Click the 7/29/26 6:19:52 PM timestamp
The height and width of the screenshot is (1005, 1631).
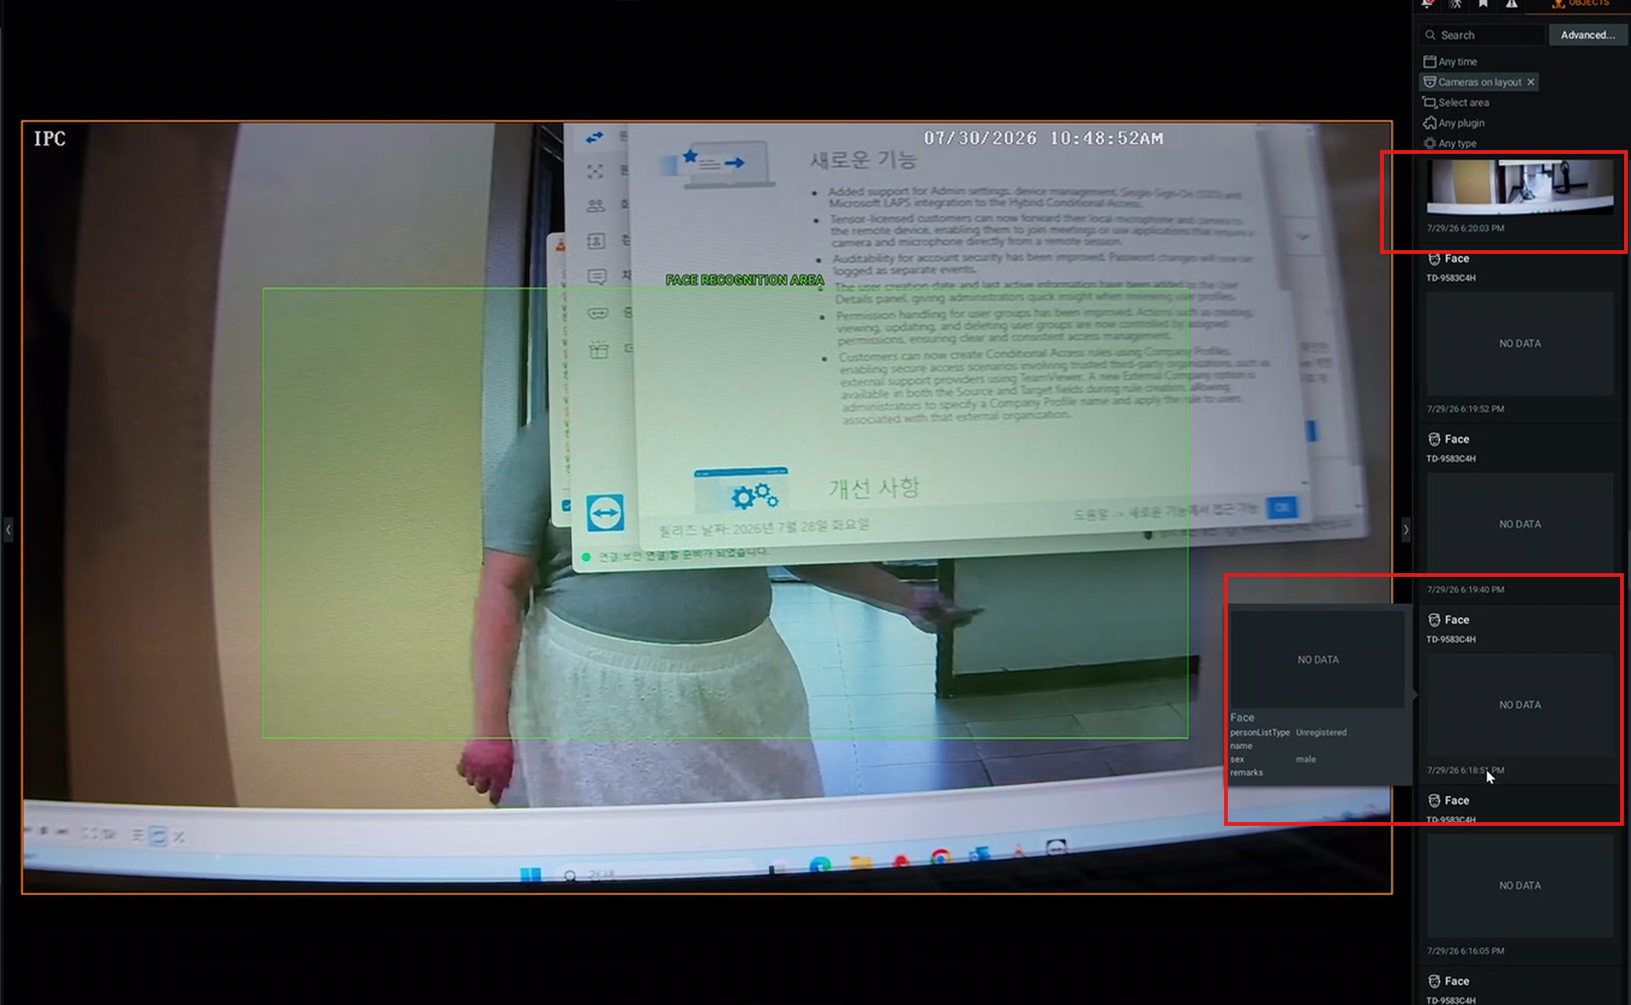pyautogui.click(x=1465, y=409)
